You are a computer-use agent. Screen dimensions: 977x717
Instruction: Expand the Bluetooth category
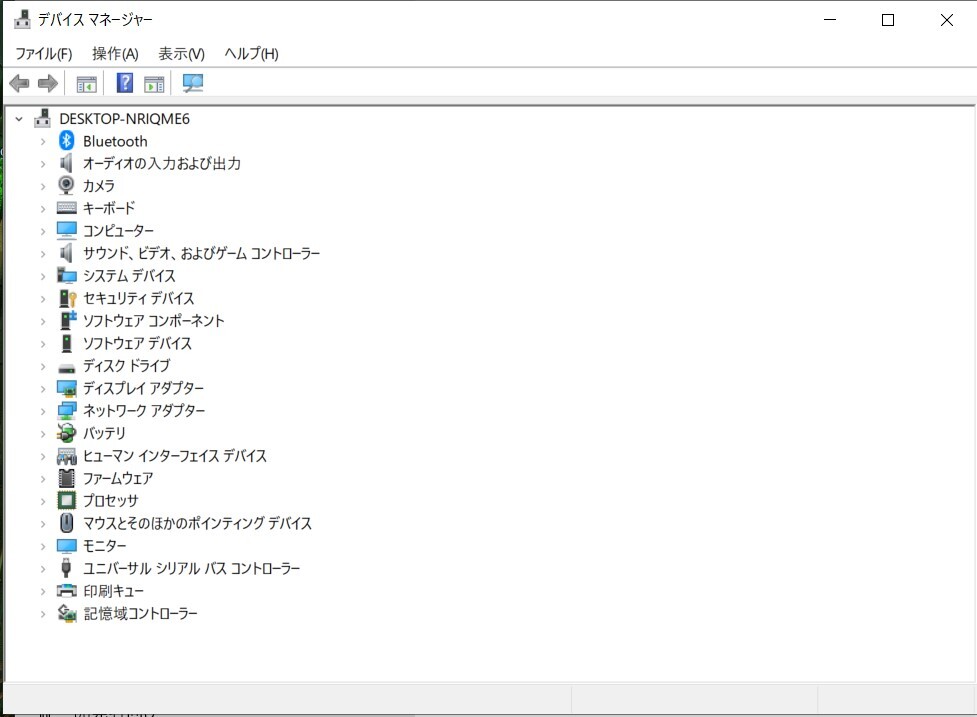(43, 141)
